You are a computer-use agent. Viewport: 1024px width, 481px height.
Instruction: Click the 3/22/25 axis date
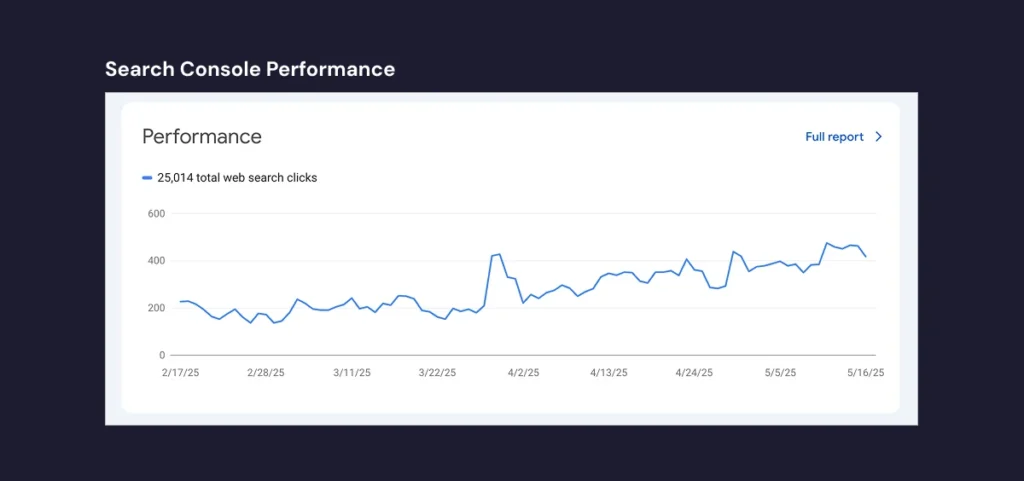click(x=437, y=373)
